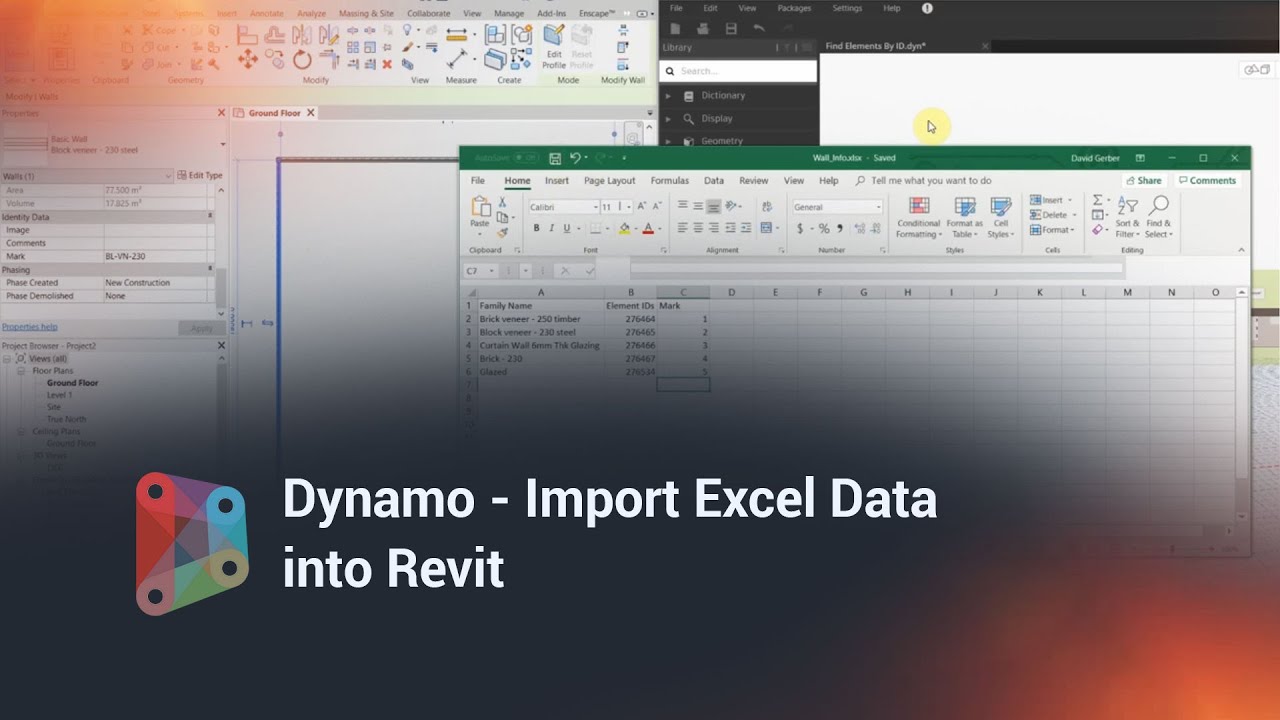Click Edit Type in Revit Properties

(x=198, y=175)
